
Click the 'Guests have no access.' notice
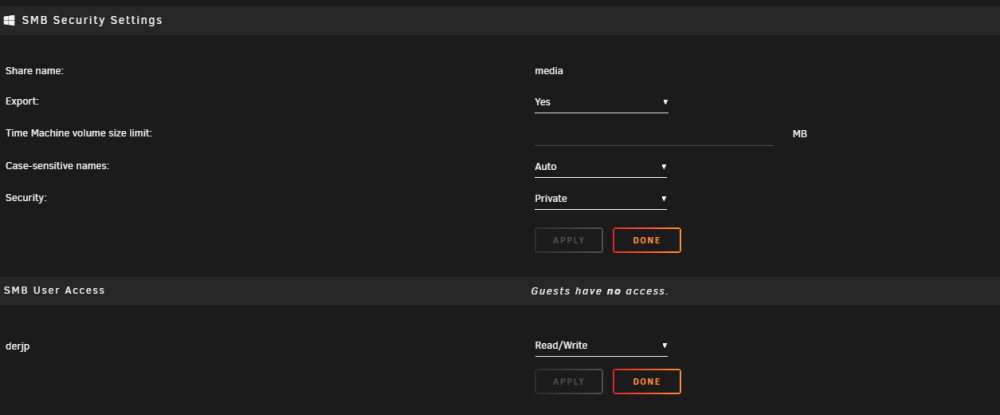(x=600, y=291)
